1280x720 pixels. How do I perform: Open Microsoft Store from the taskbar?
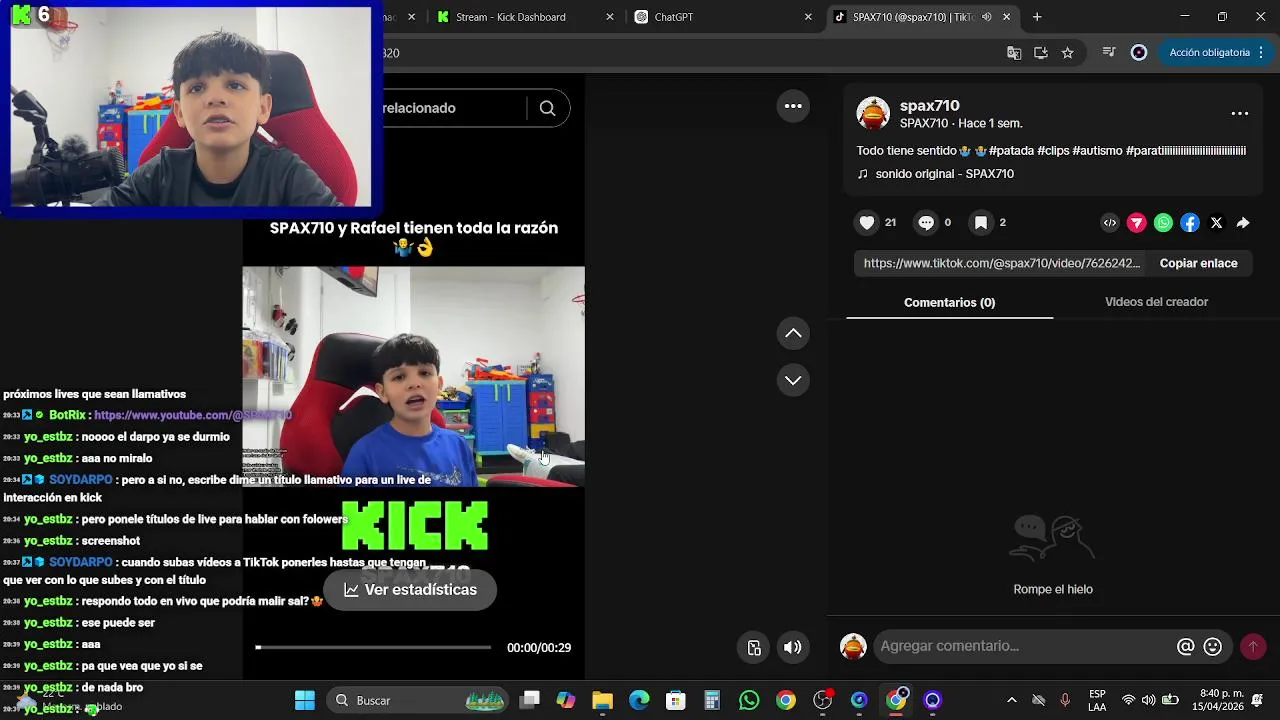[676, 700]
